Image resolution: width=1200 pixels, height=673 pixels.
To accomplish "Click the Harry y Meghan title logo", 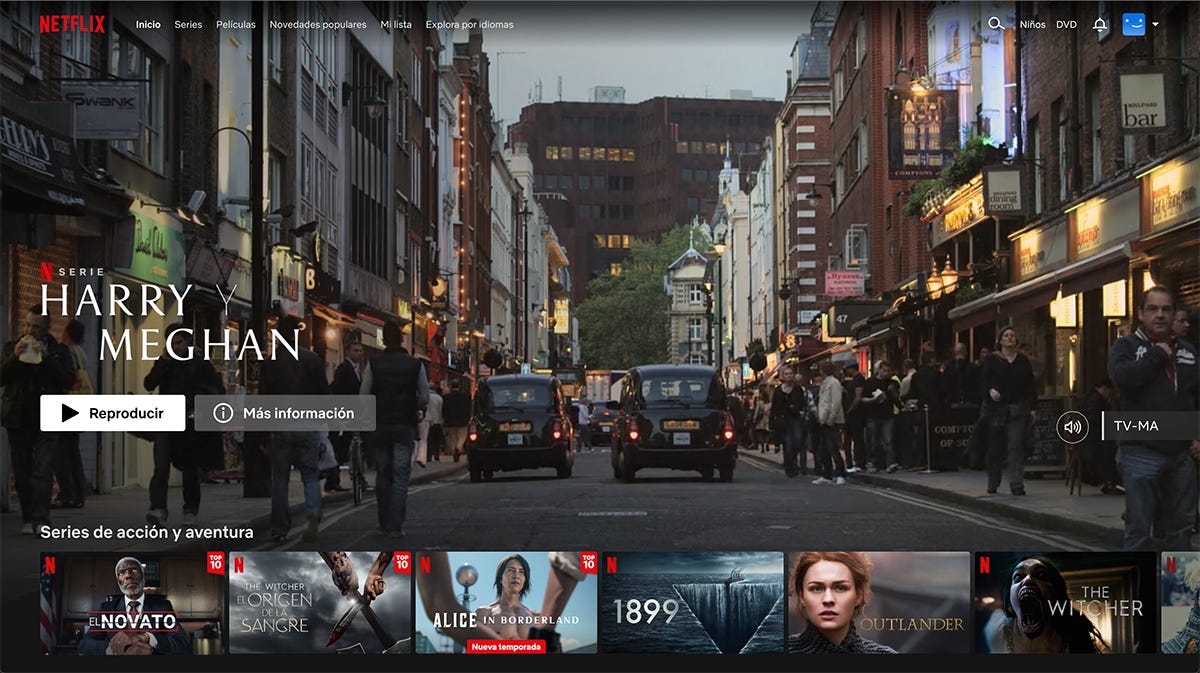I will click(170, 320).
